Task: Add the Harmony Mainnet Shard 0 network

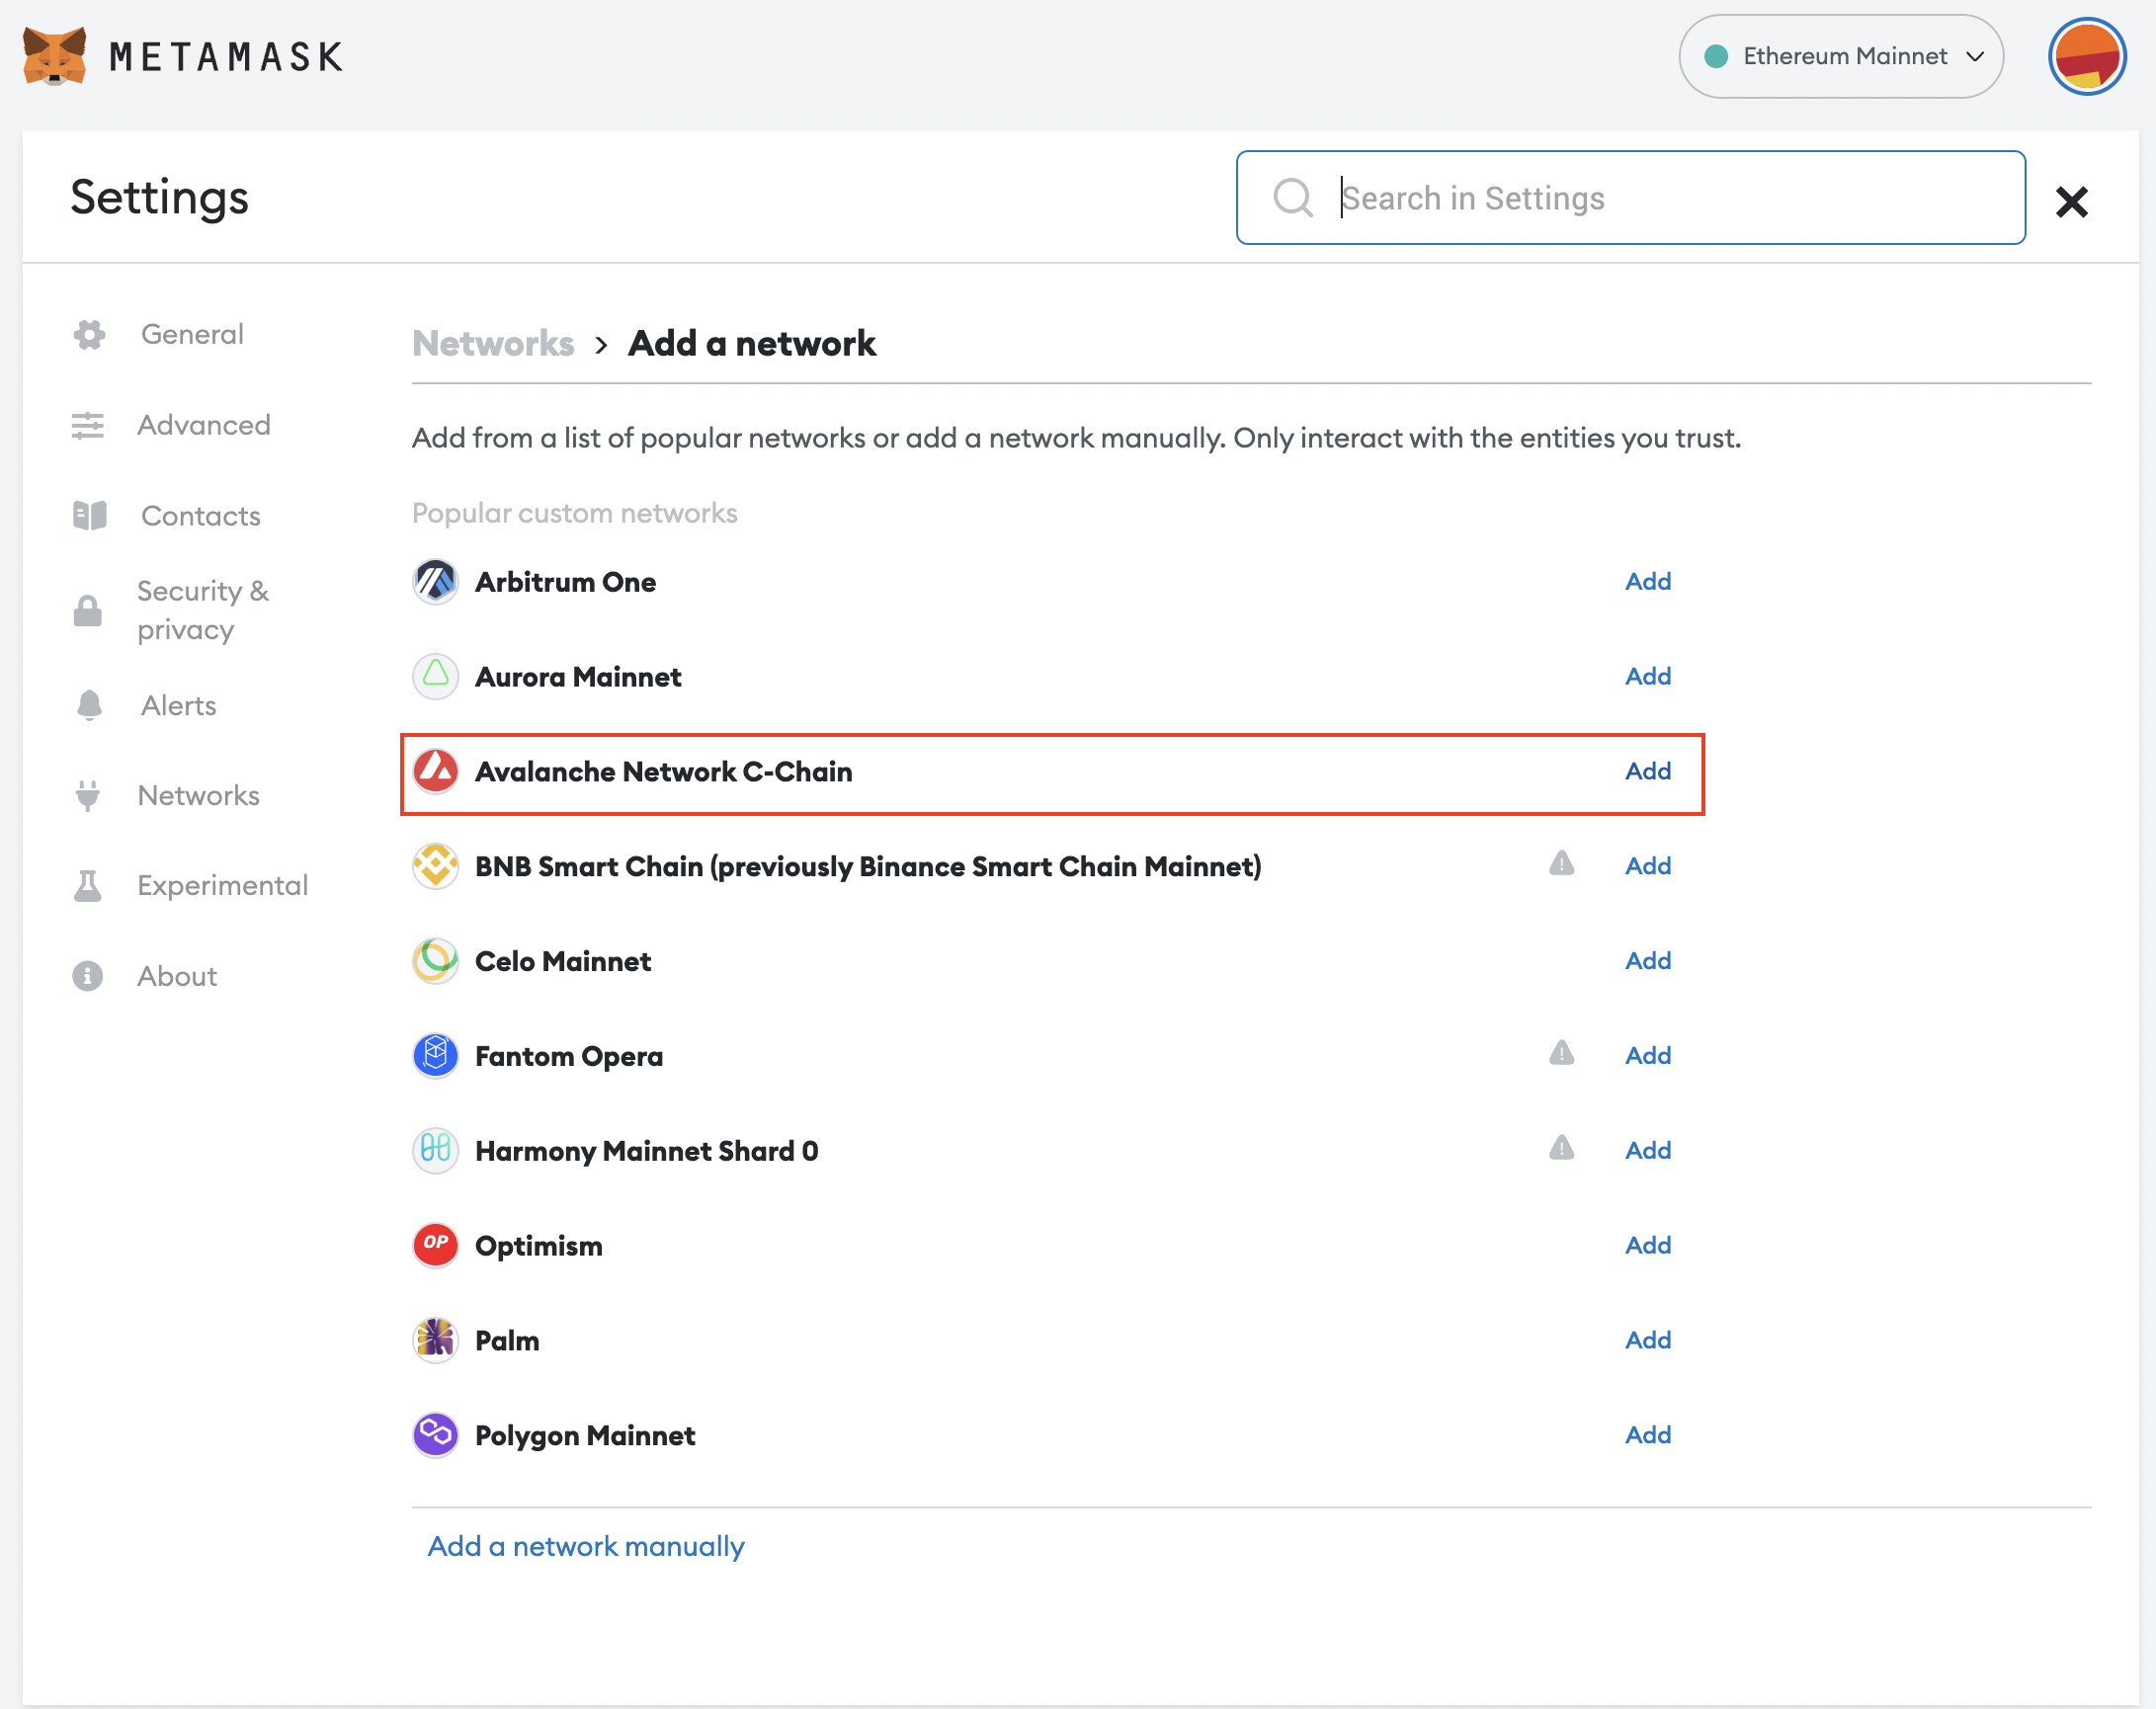Action: 1648,1151
